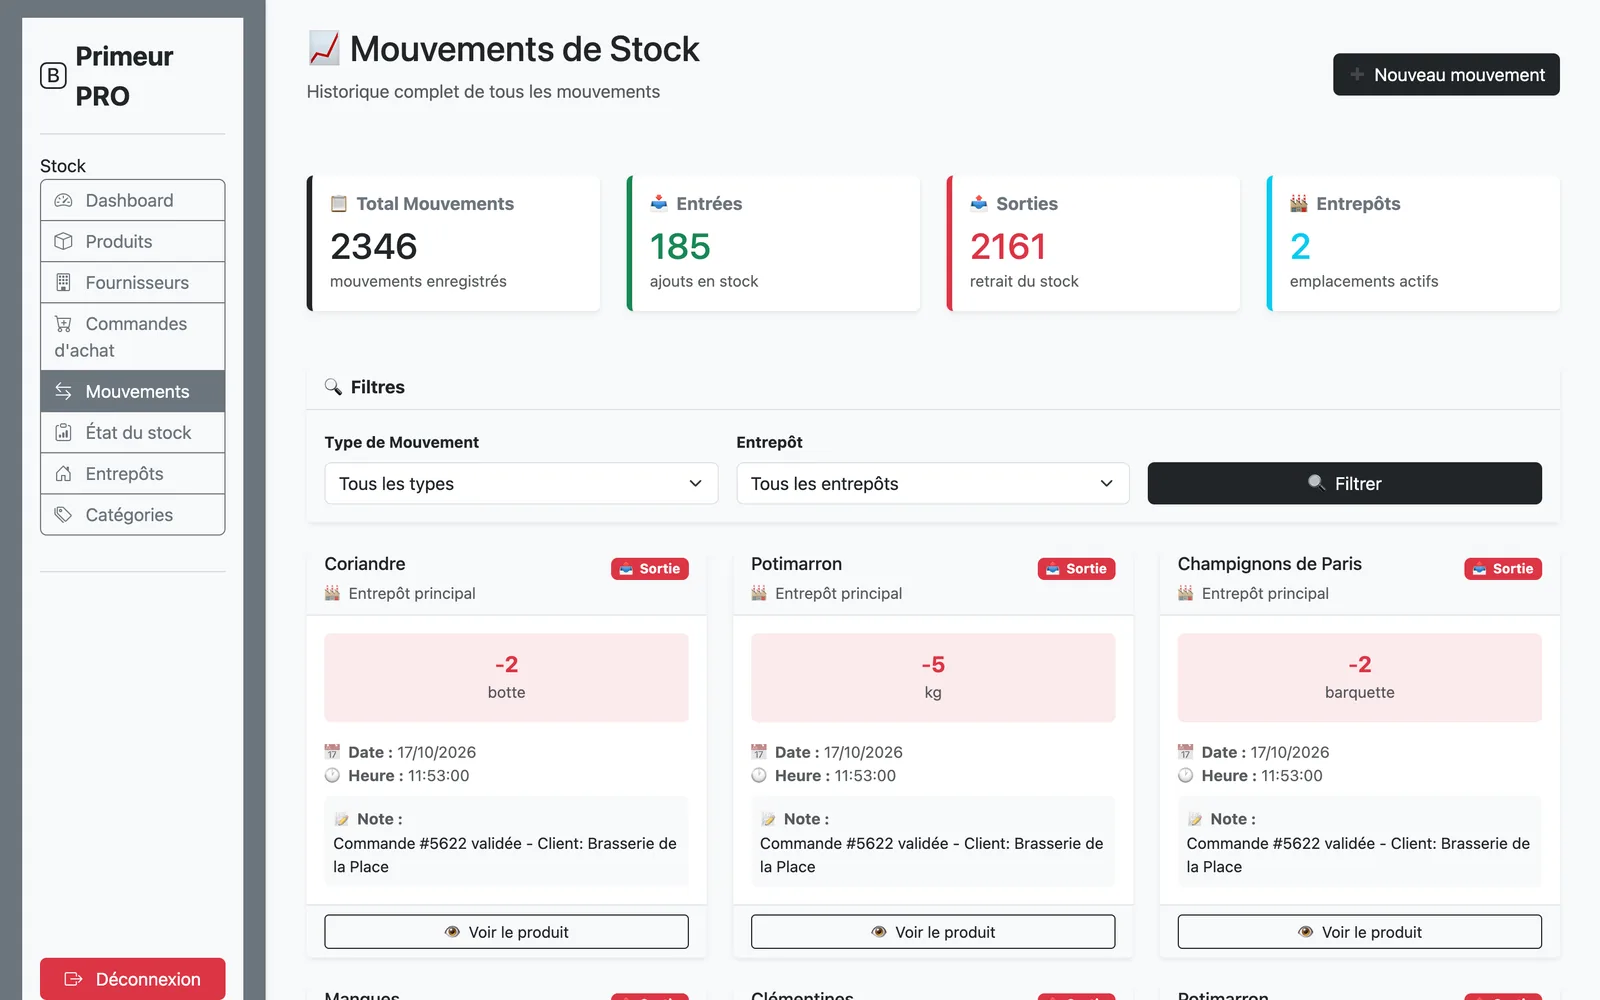Viewport: 1600px width, 1000px height.
Task: Click the Sortie badge on Champignons de Paris
Action: [1503, 569]
